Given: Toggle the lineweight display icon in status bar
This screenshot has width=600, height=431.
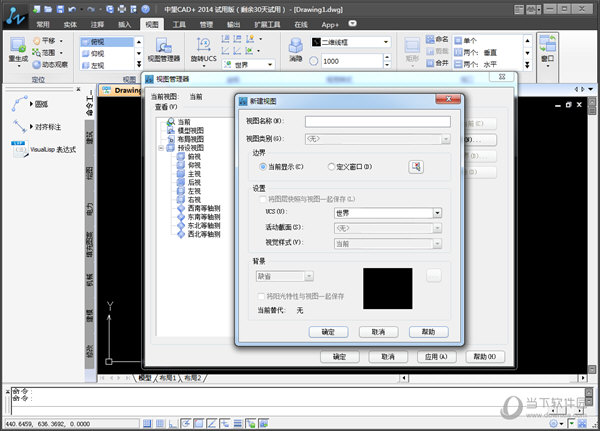Looking at the screenshot, I should [x=238, y=423].
